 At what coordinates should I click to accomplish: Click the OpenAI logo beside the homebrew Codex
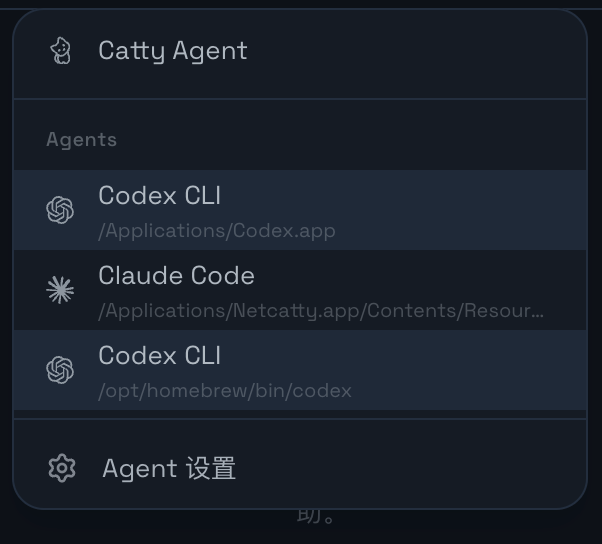pyautogui.click(x=60, y=370)
